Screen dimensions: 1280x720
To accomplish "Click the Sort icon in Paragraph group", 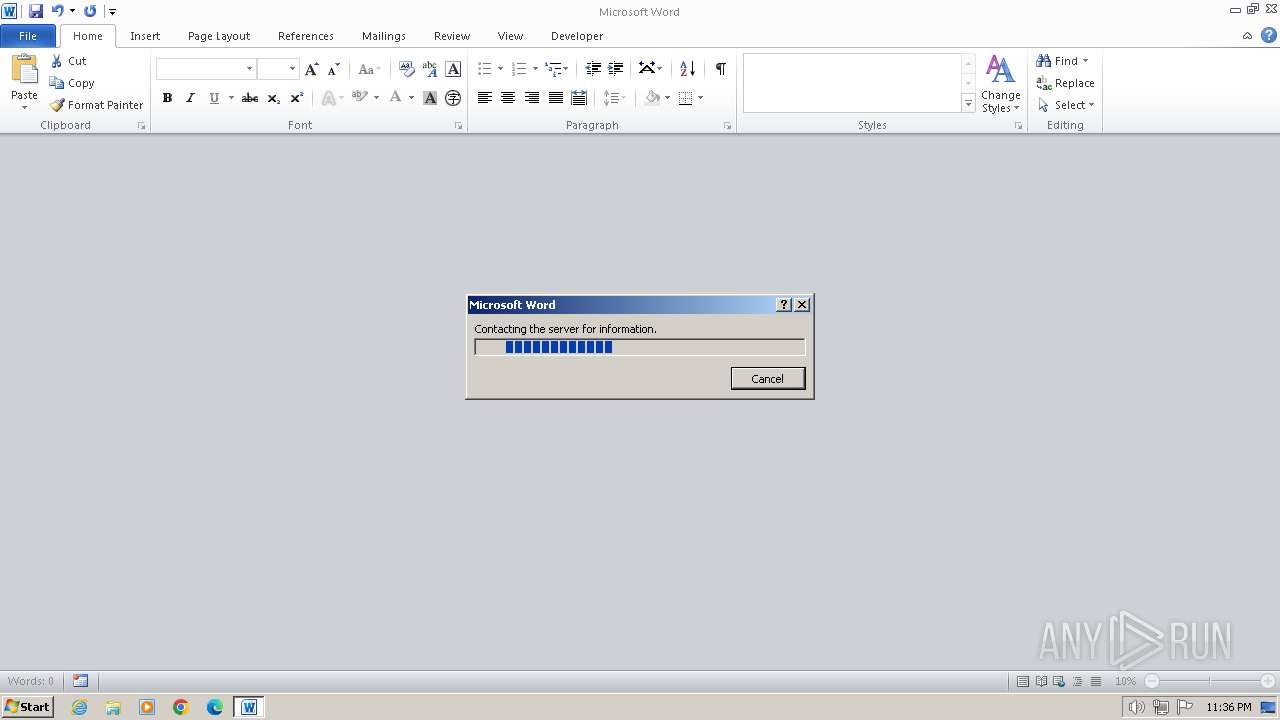I will 687,69.
